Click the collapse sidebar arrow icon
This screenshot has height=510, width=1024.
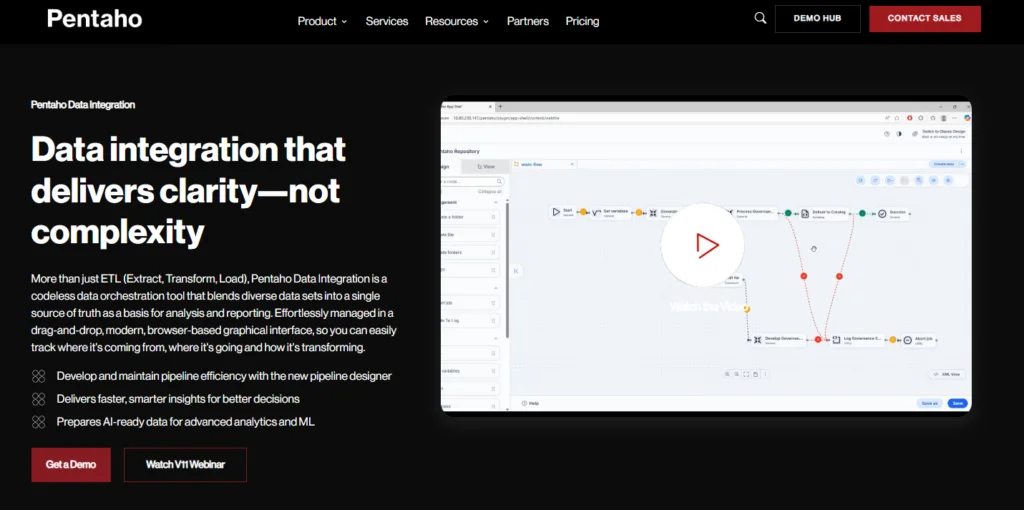[x=515, y=271]
